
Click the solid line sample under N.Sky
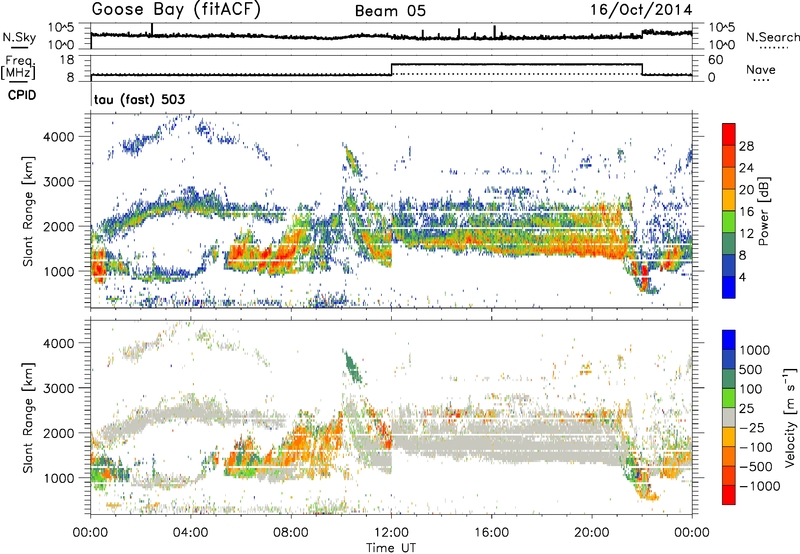point(19,47)
